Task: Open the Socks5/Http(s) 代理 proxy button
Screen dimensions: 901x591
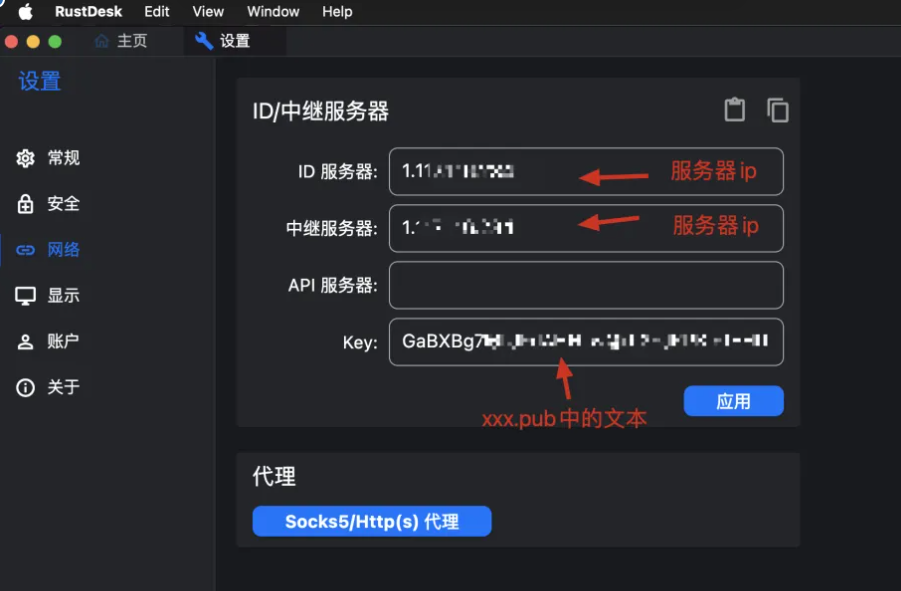Action: click(372, 521)
